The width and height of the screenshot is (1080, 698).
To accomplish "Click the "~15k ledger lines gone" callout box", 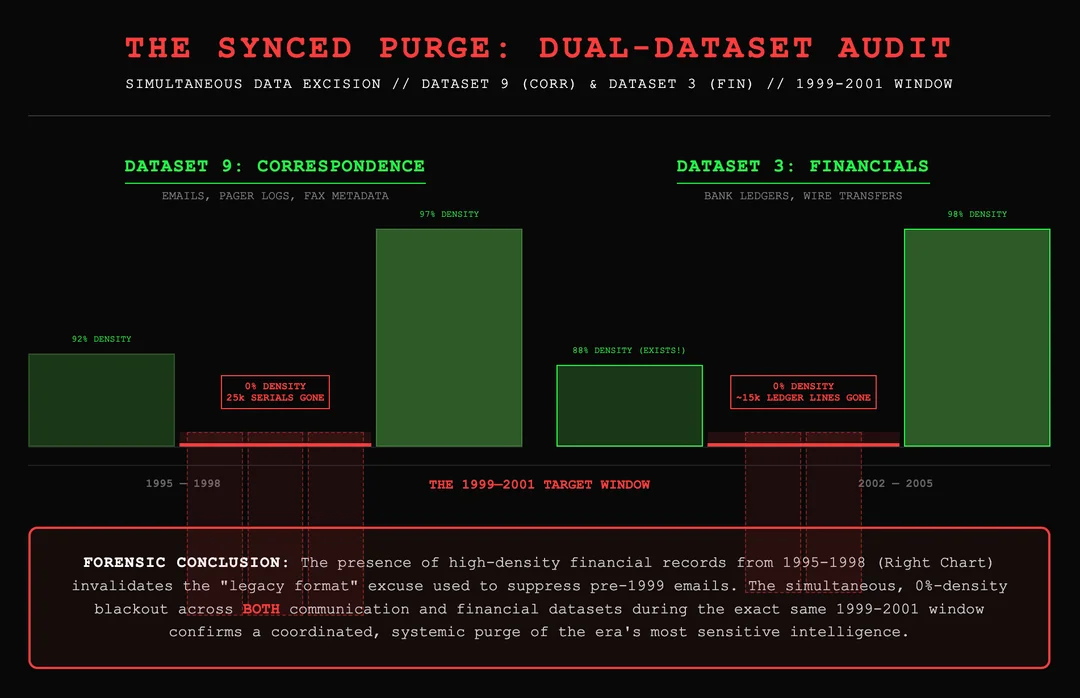I will click(803, 392).
